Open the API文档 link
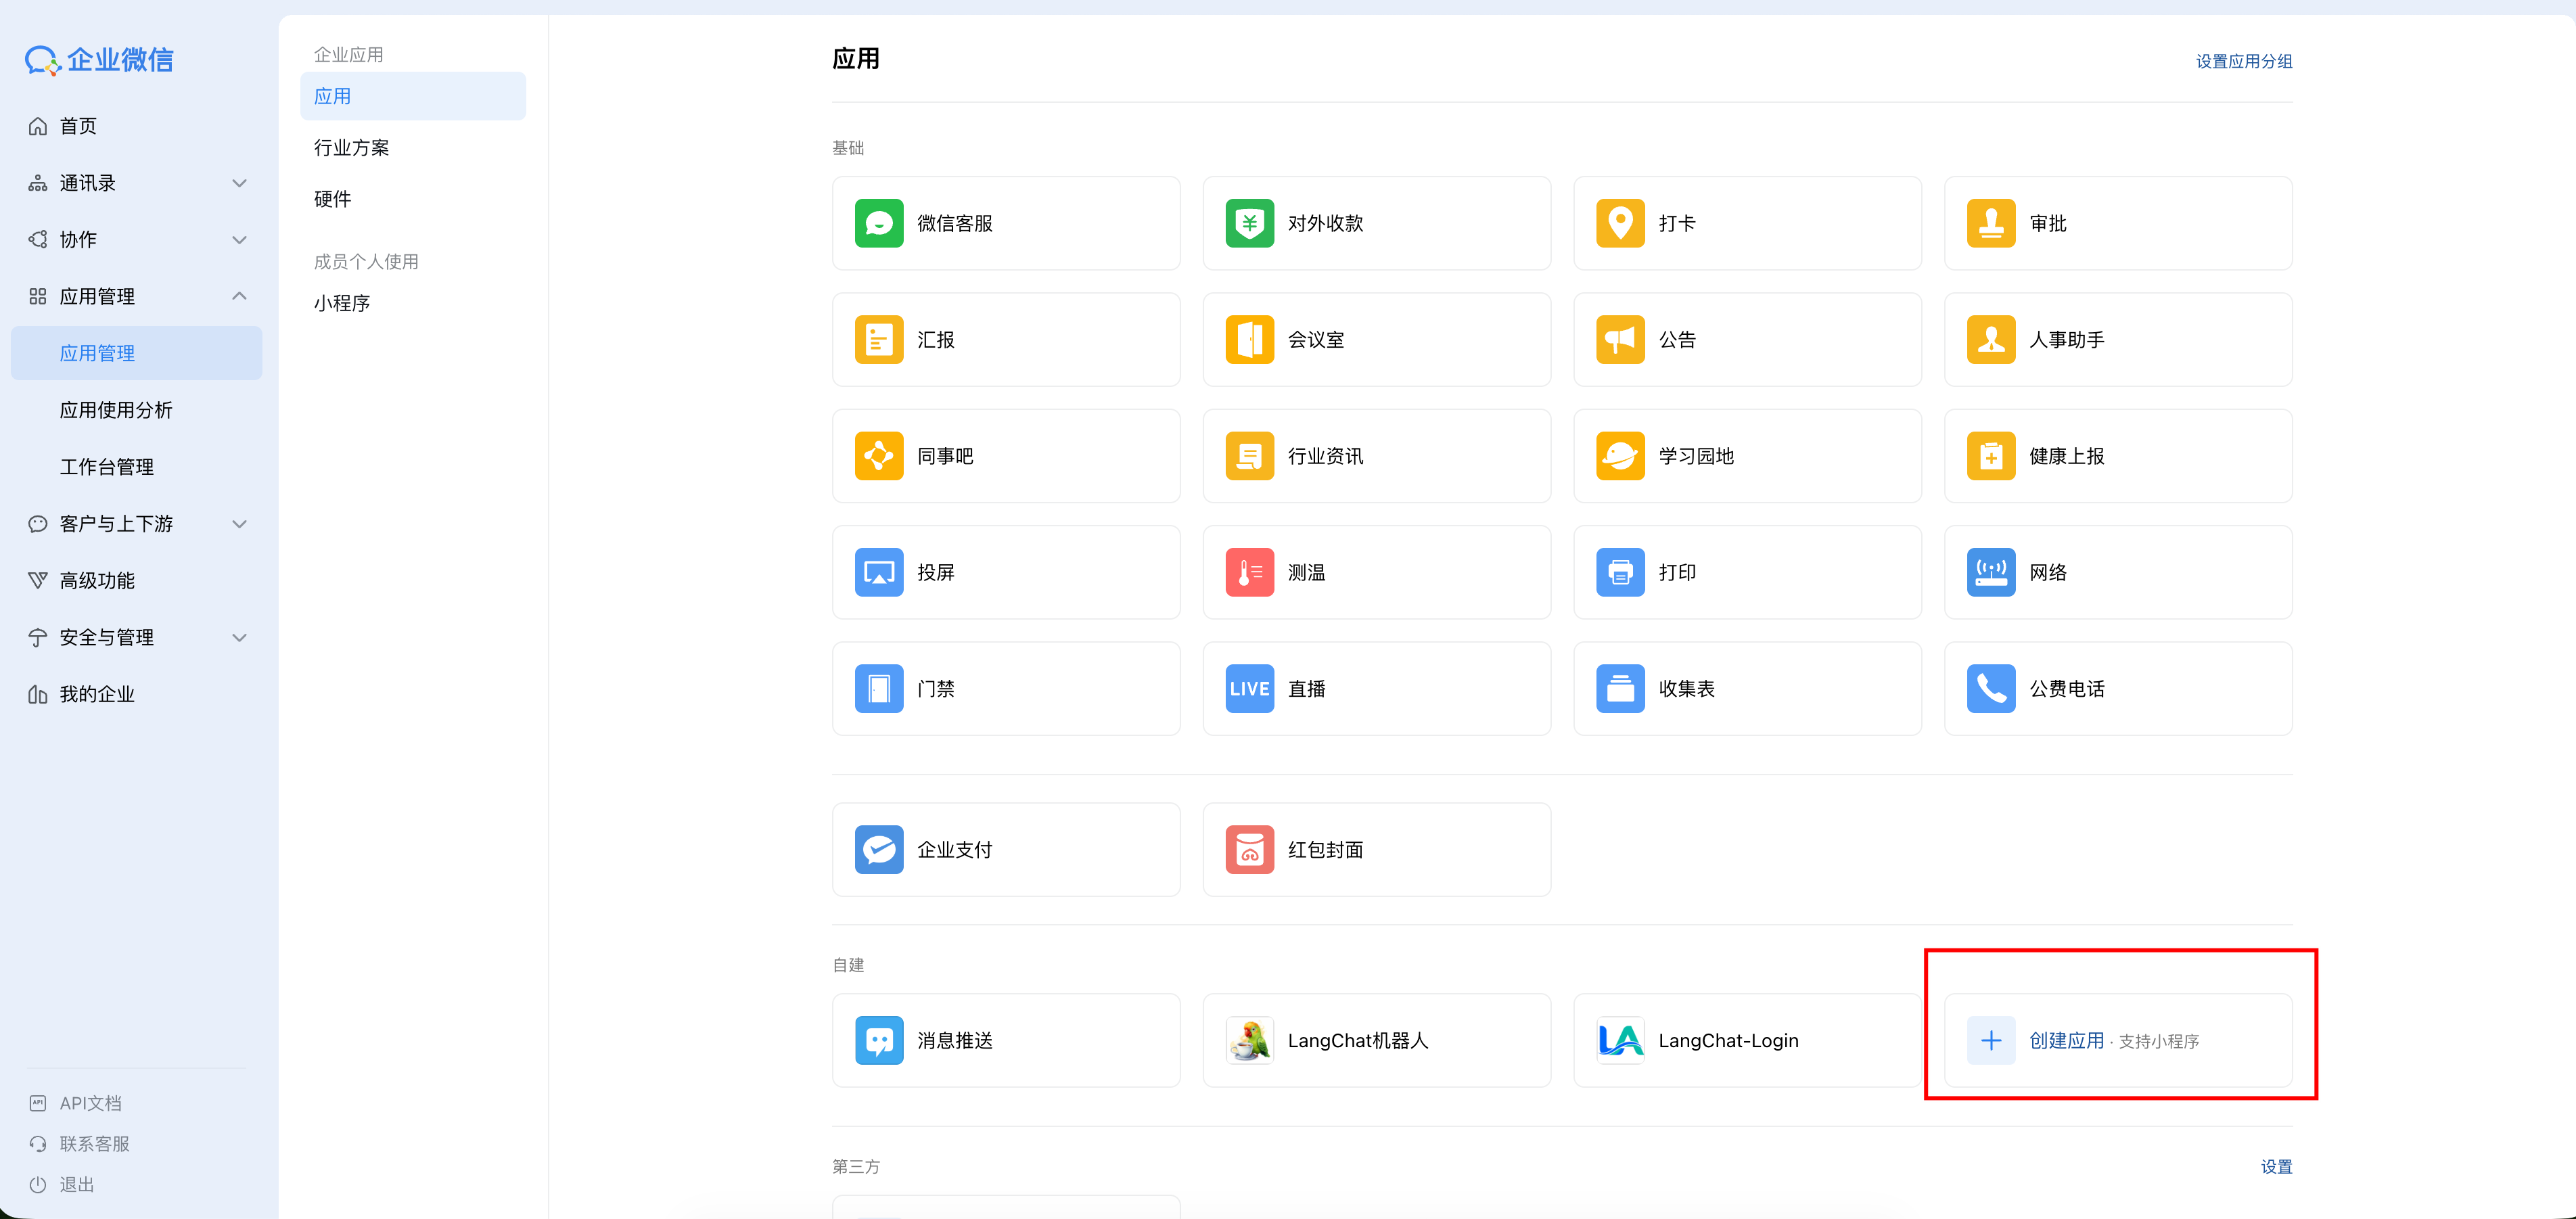This screenshot has height=1219, width=2576. pos(90,1103)
